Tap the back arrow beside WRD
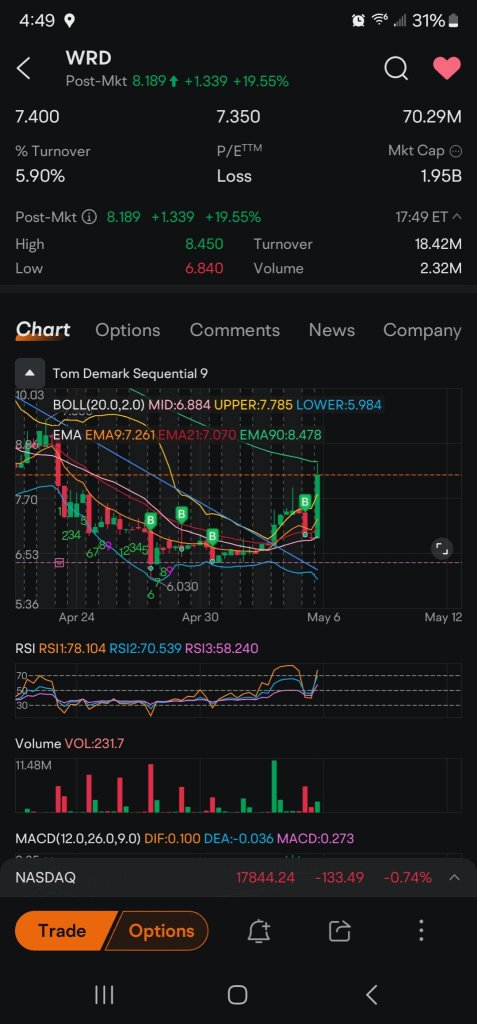This screenshot has height=1024, width=477. pos(24,68)
